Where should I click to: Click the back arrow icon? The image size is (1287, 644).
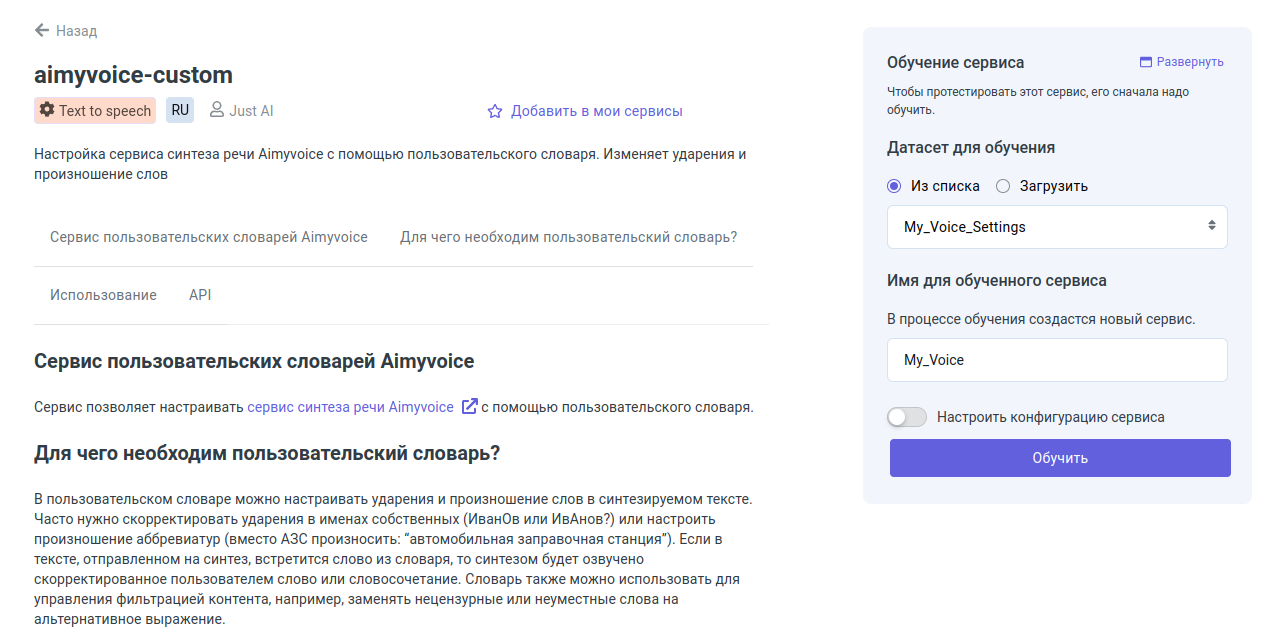coord(42,30)
